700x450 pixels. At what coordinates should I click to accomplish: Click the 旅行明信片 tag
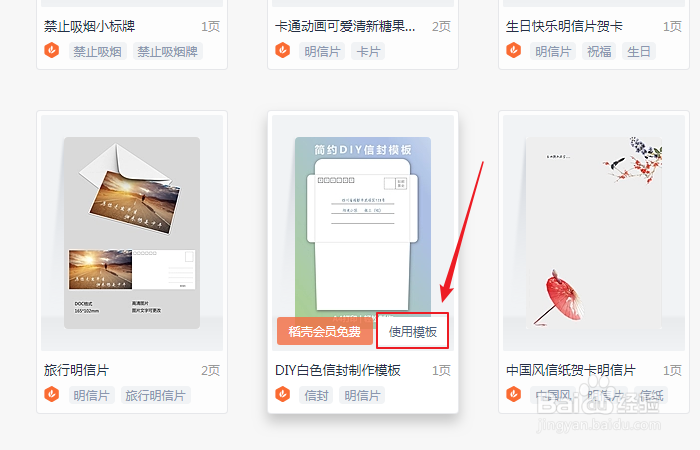point(155,395)
